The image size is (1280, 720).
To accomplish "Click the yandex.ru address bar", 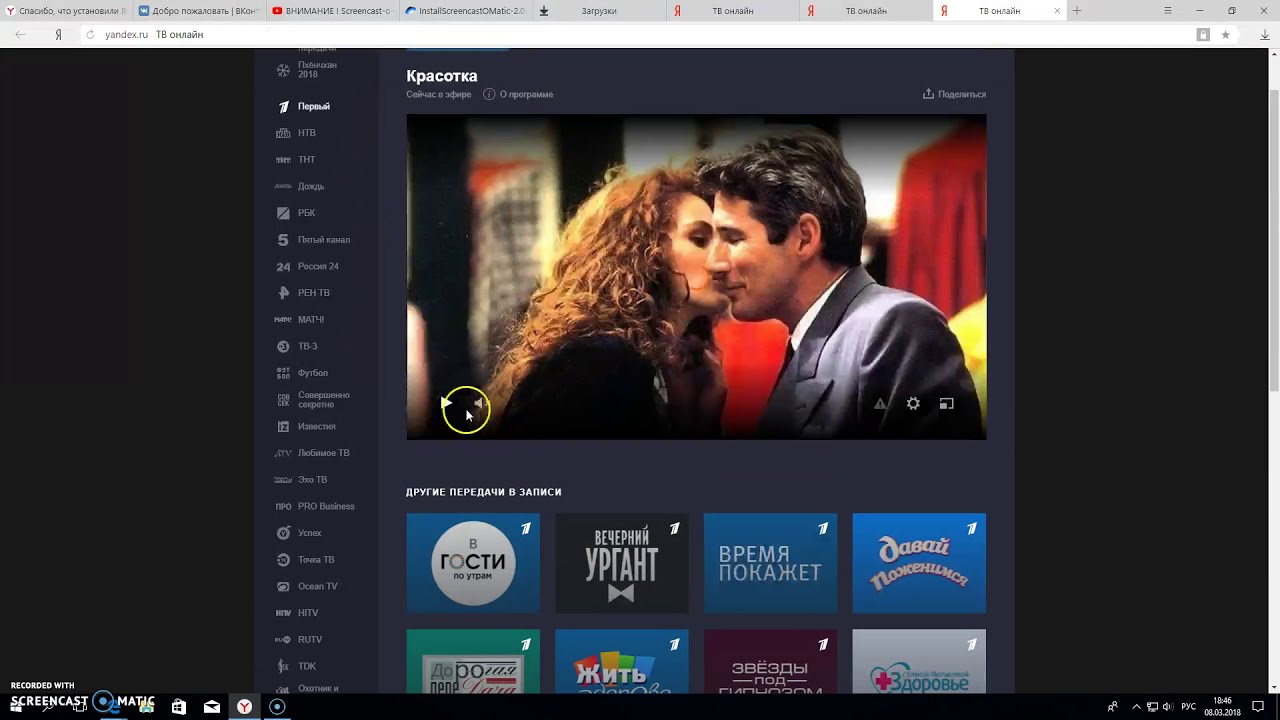I will pos(640,34).
